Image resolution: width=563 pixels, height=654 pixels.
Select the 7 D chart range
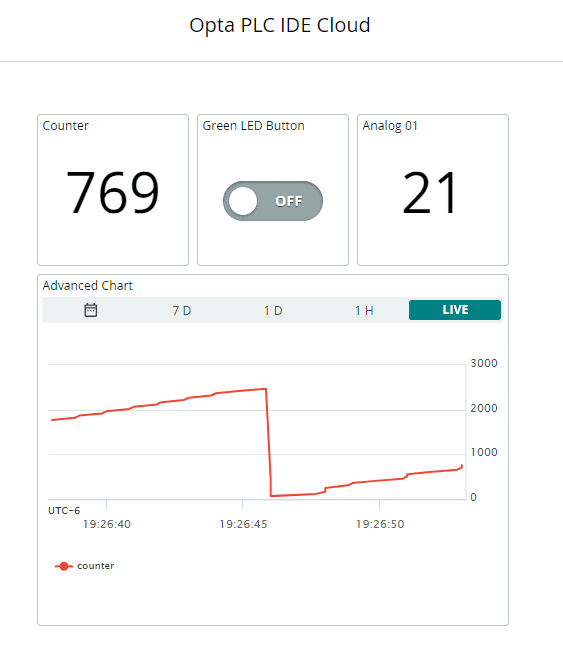click(181, 310)
